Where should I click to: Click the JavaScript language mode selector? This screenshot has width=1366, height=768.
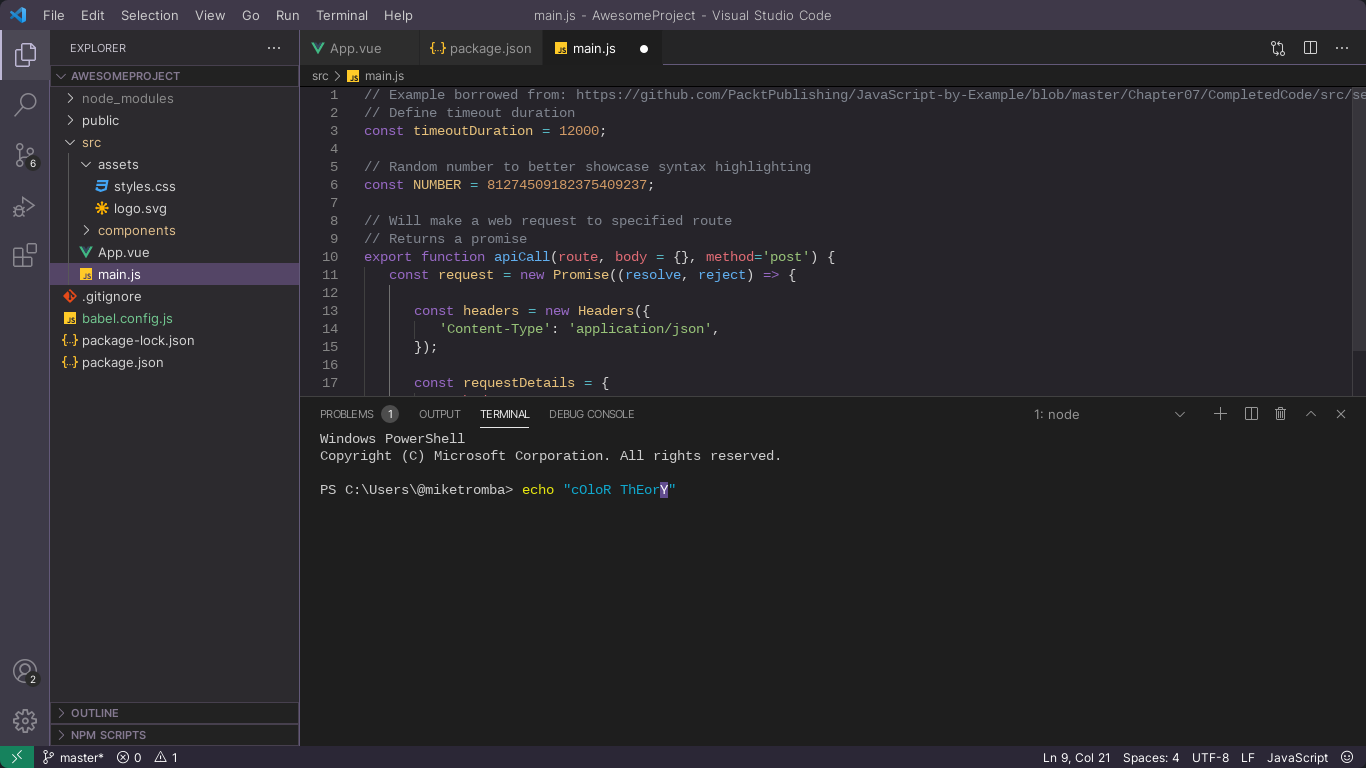[x=1297, y=757]
